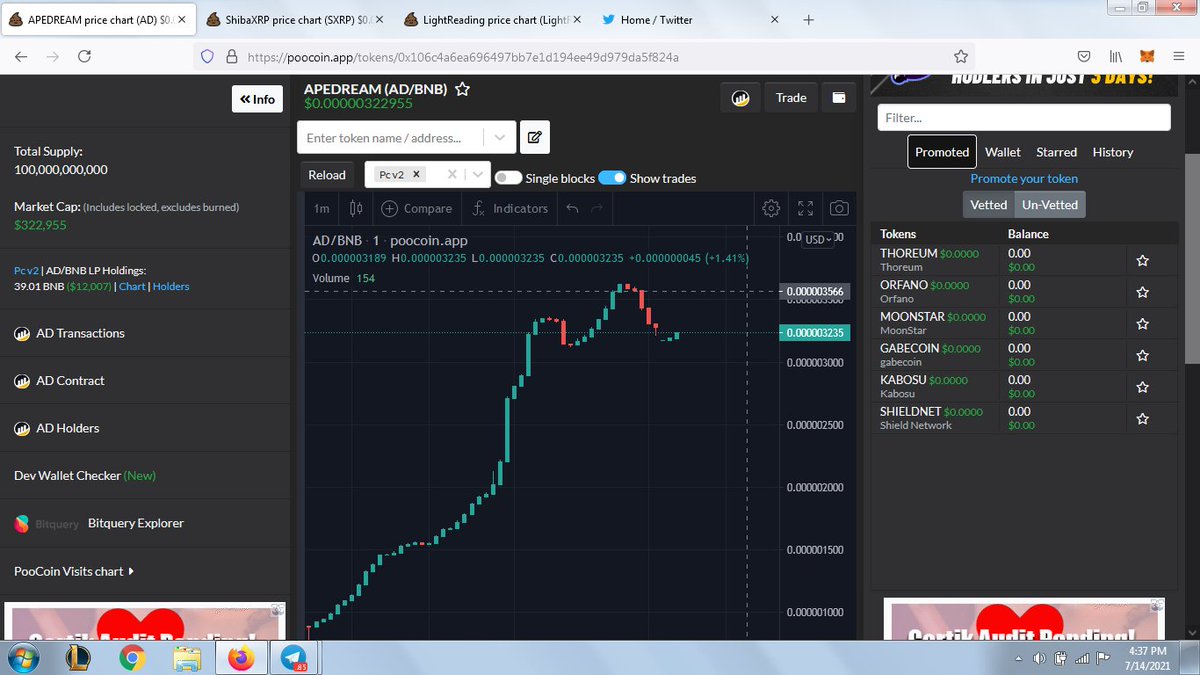
Task: Switch to ShibaXRP price chart browser tab
Action: (294, 19)
